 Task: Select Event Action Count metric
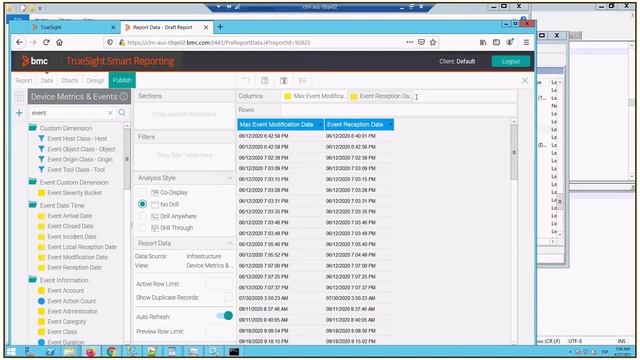(71, 301)
